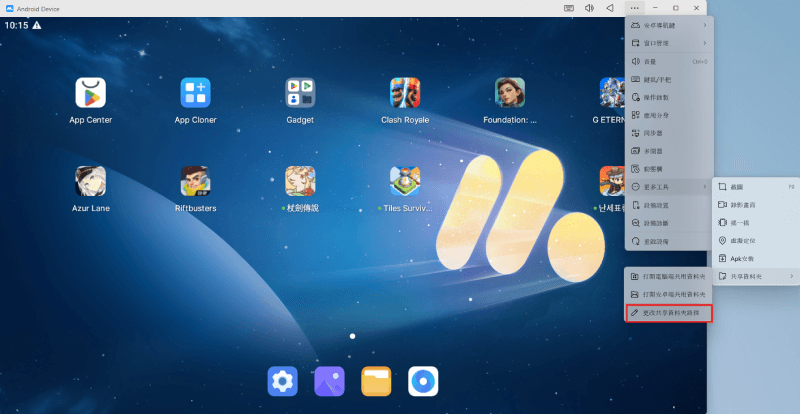
Task: Choose 截圖 screenshot in submenu
Action: [756, 187]
